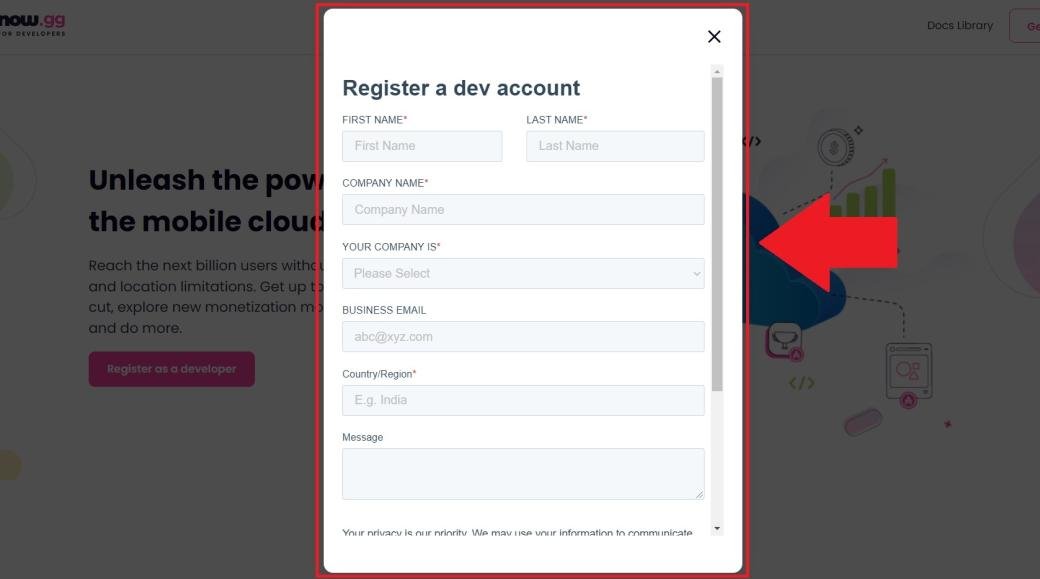This screenshot has width=1040, height=579.
Task: Click inside the Message text area
Action: click(x=523, y=474)
